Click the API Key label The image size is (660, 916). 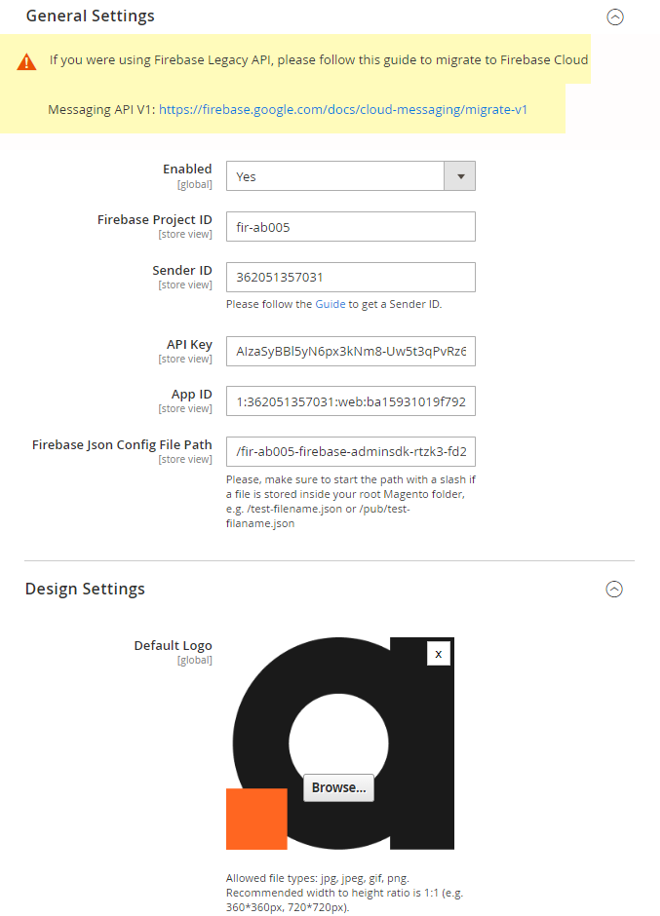(189, 345)
